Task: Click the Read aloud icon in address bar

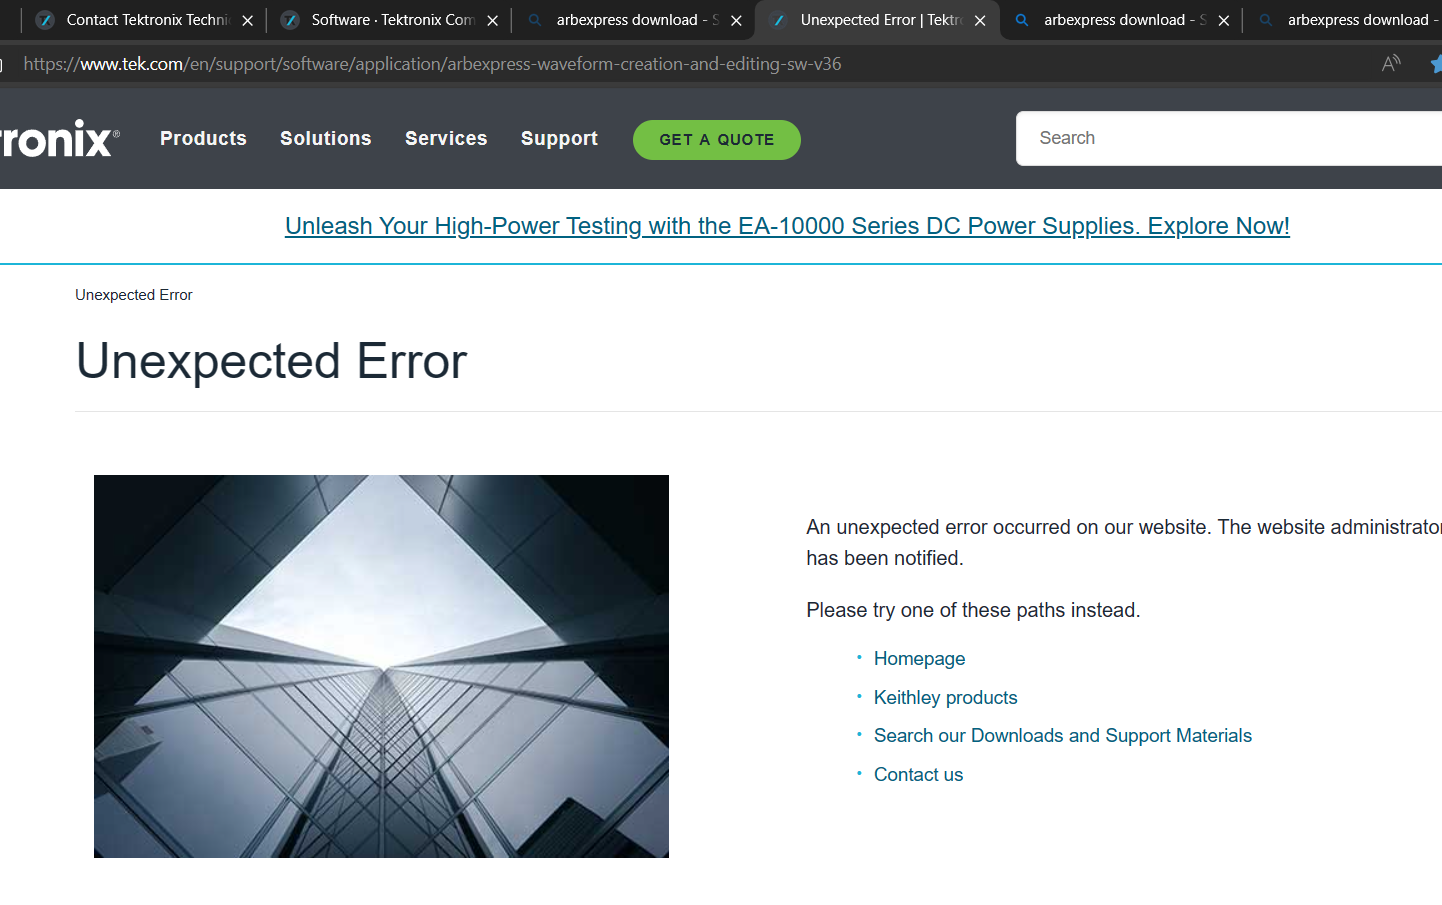Action: coord(1390,64)
